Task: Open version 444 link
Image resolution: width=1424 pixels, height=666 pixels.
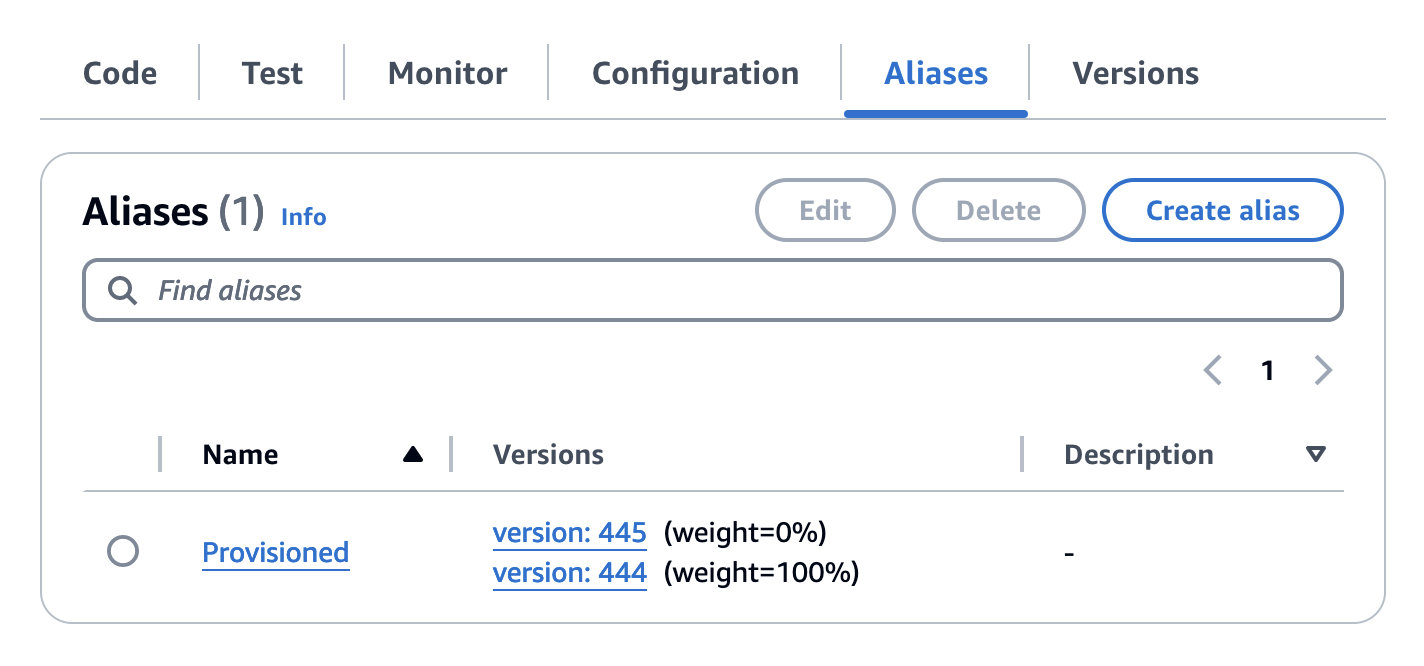Action: (x=569, y=572)
